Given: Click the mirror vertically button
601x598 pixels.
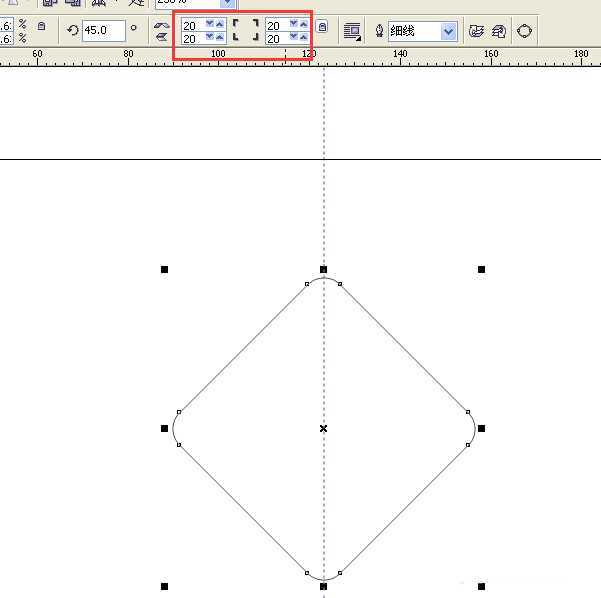Looking at the screenshot, I should (161, 38).
